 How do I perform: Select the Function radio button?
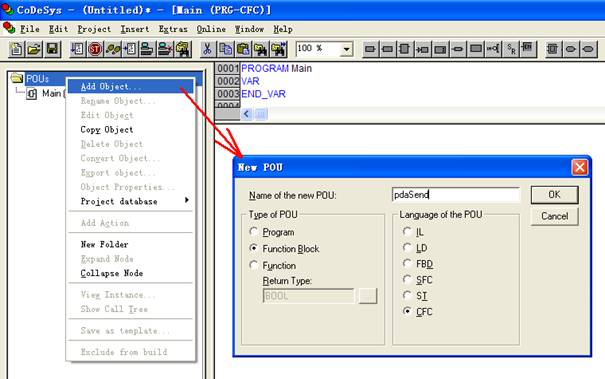(253, 265)
